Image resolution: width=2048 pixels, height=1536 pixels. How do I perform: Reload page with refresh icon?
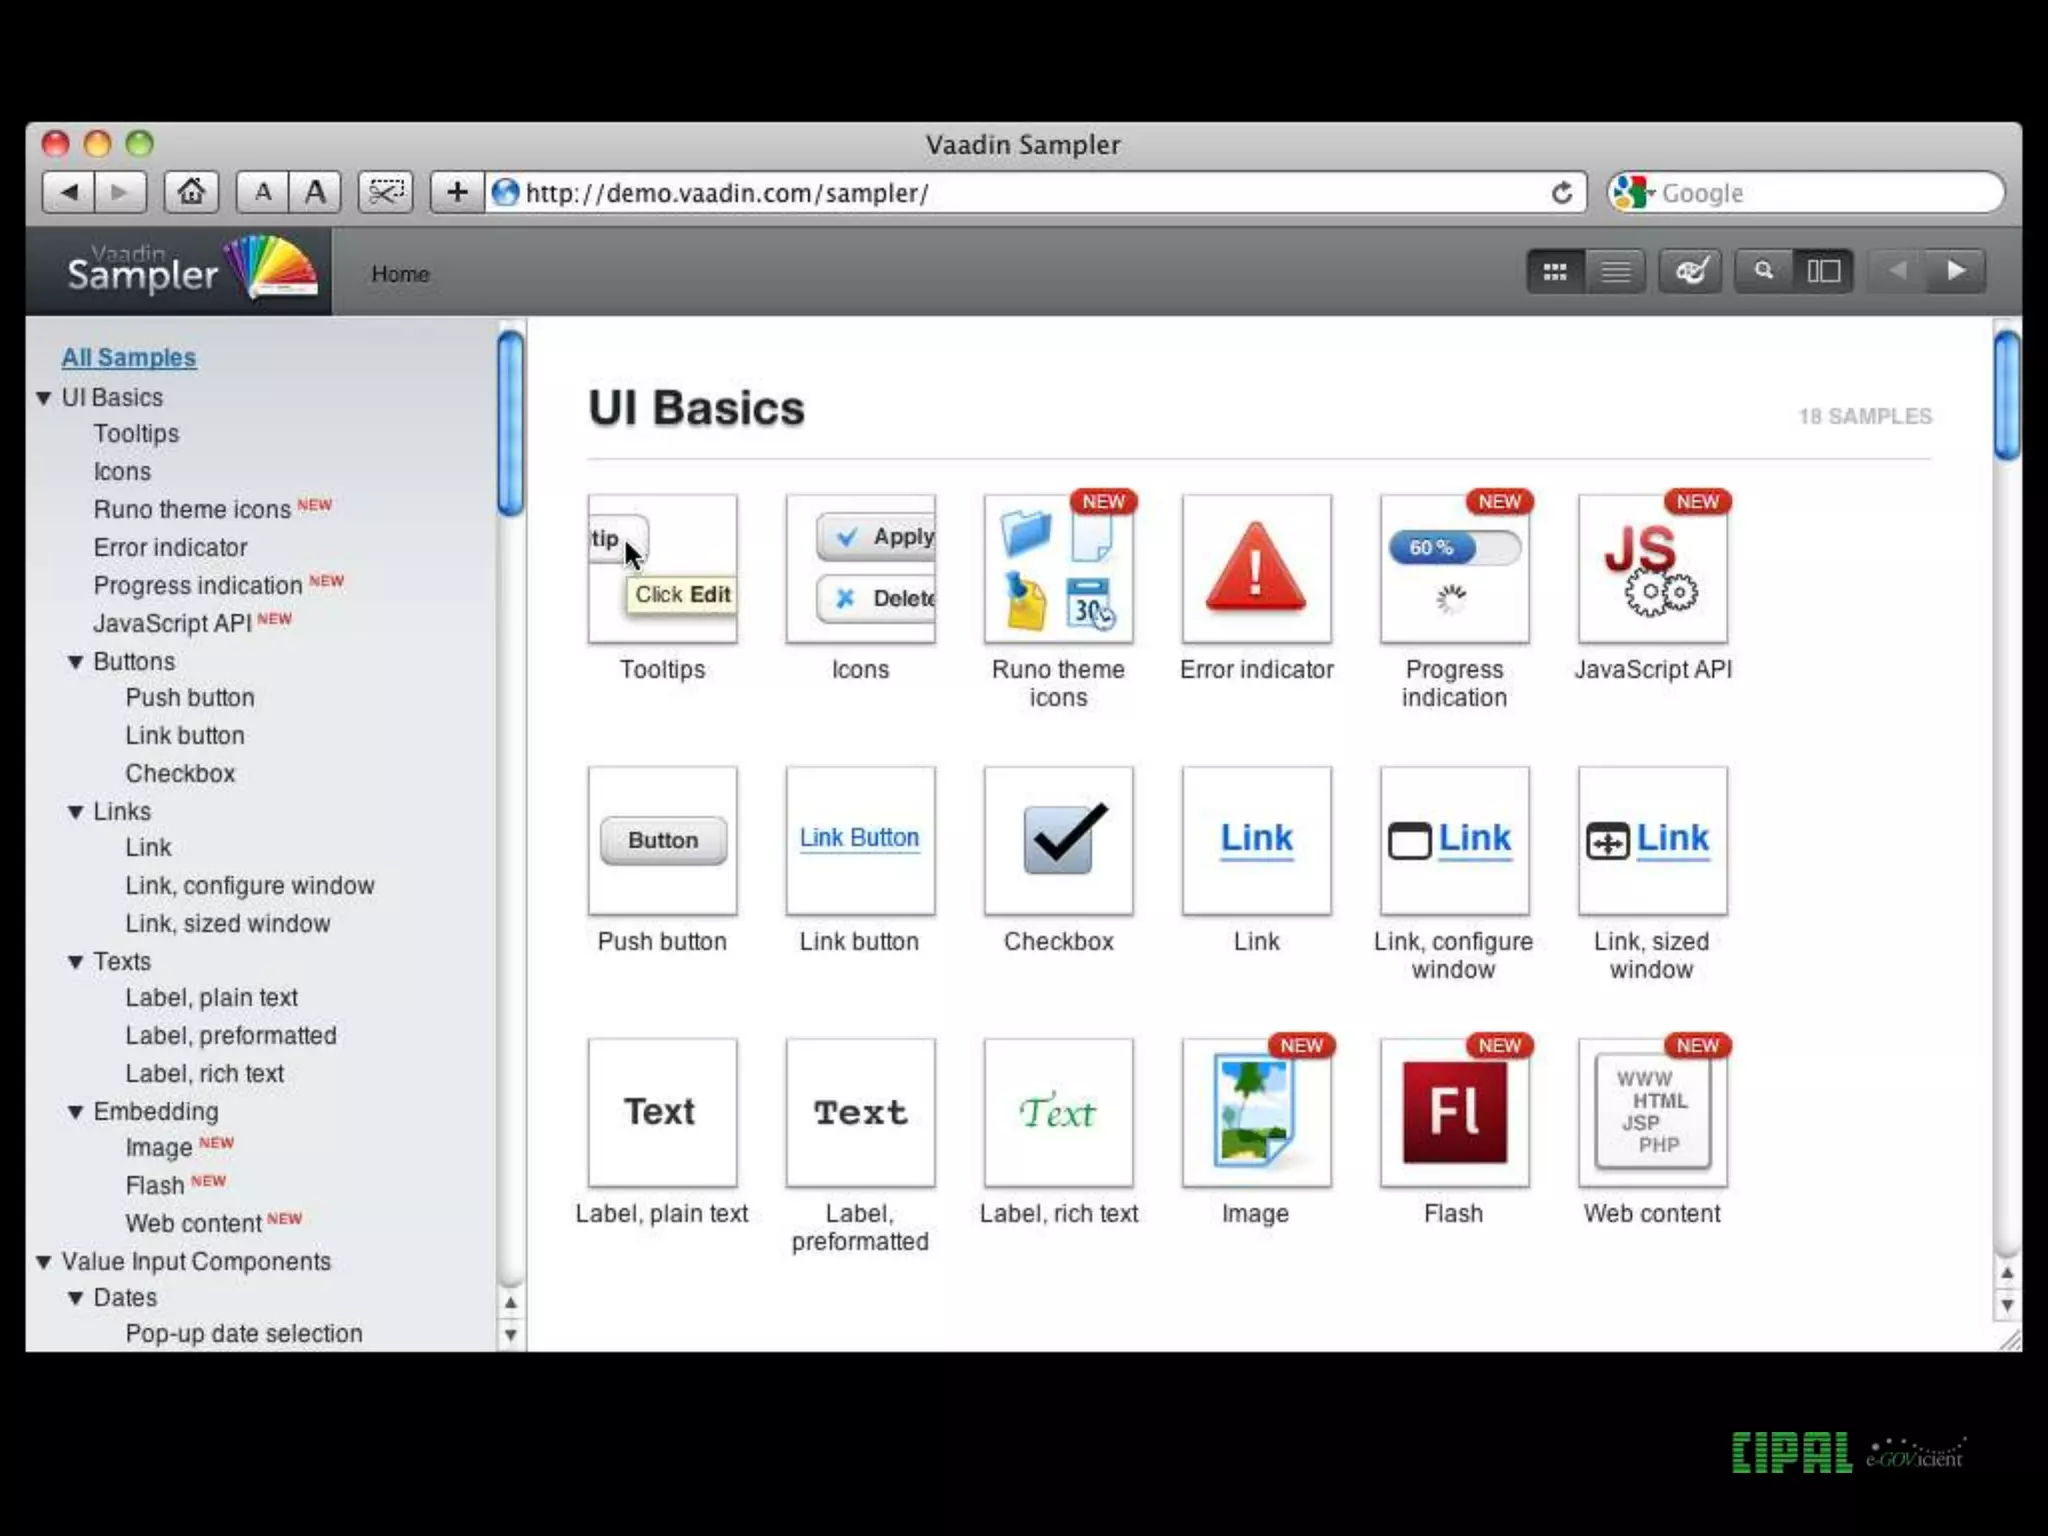click(x=1561, y=192)
